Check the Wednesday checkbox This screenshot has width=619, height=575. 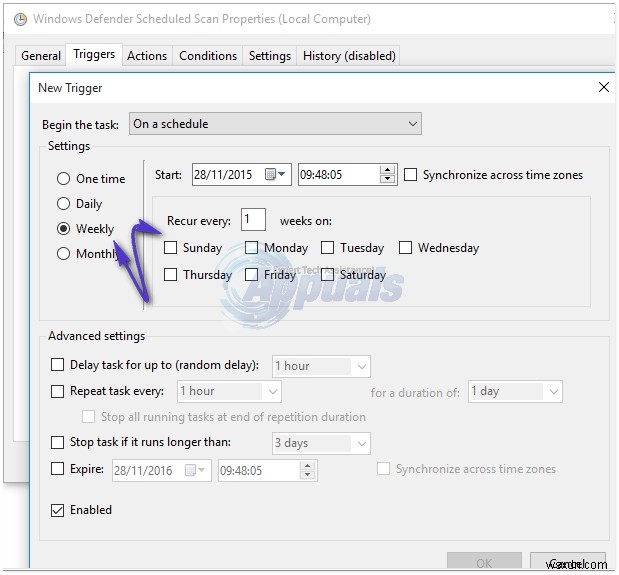pos(405,248)
